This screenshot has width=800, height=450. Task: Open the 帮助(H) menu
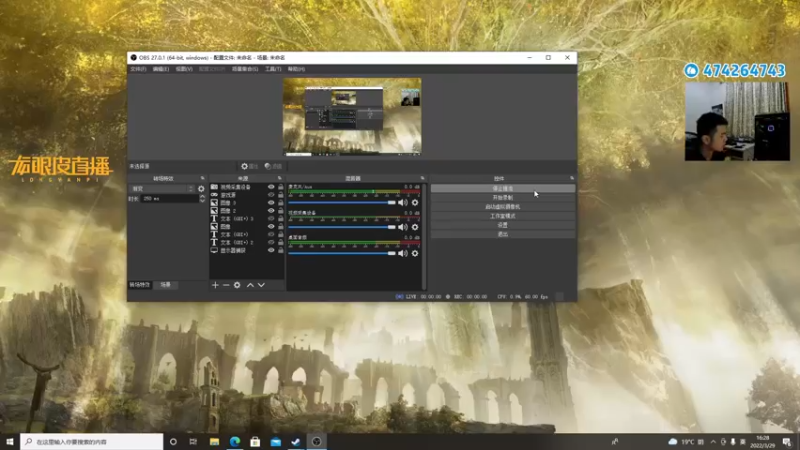(296, 69)
